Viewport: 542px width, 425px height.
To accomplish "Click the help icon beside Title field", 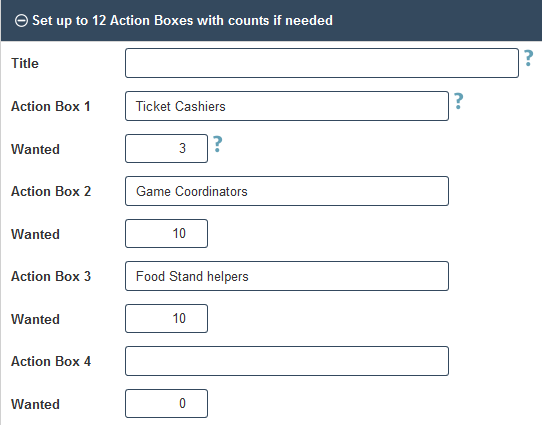I will (x=529, y=58).
